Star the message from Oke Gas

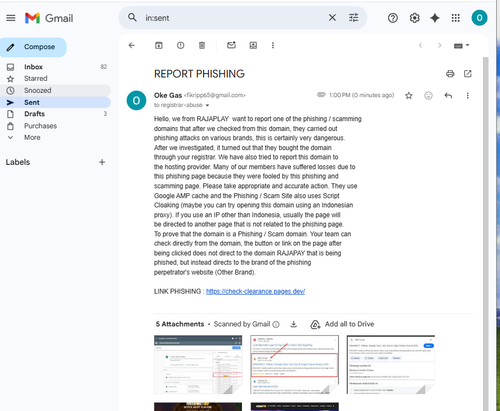[409, 96]
